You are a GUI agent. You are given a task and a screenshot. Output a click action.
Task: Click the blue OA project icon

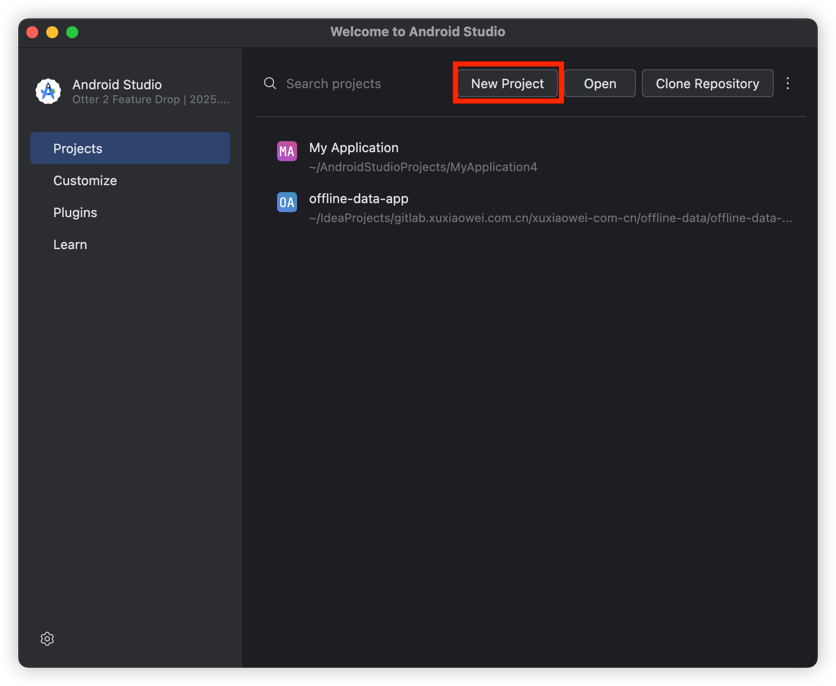coord(287,202)
